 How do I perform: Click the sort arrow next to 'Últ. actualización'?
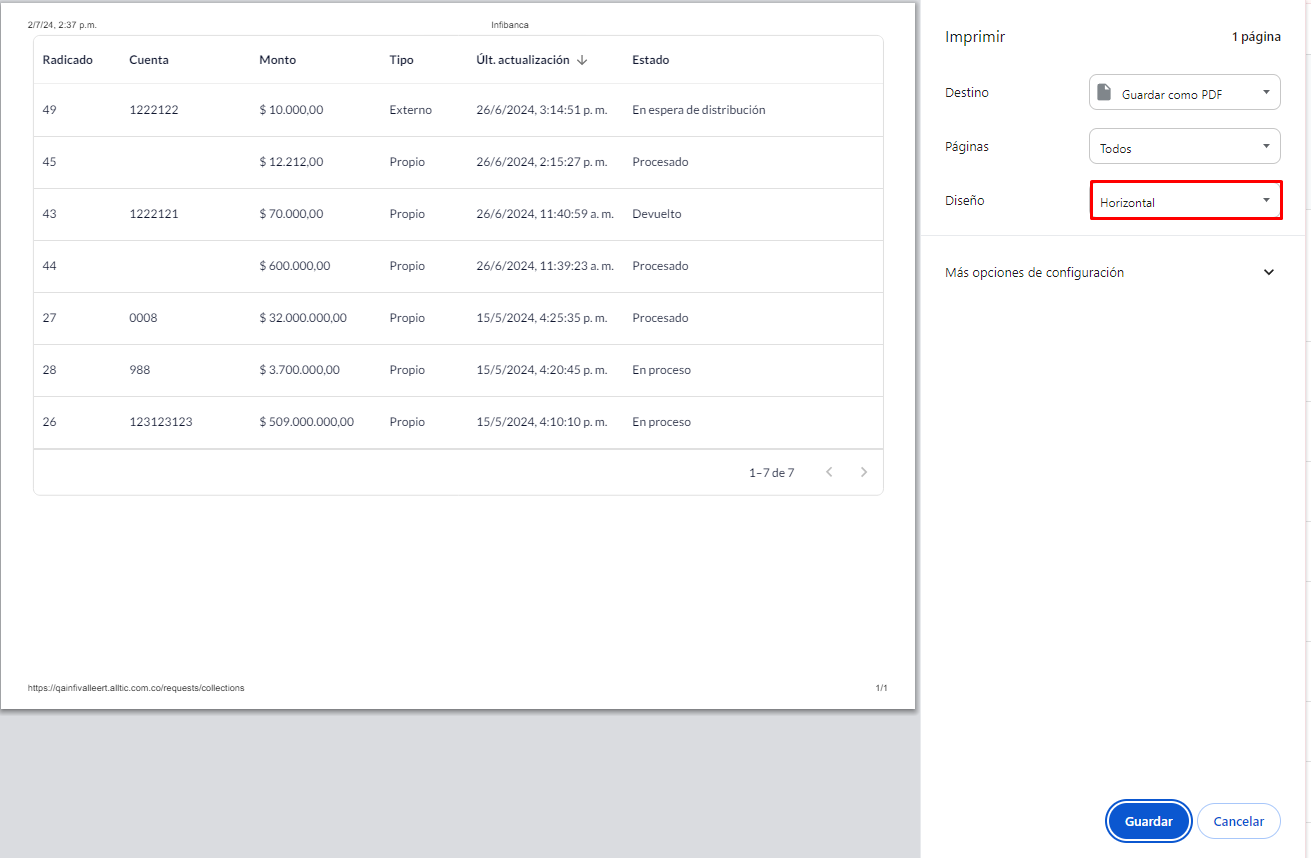coord(582,60)
